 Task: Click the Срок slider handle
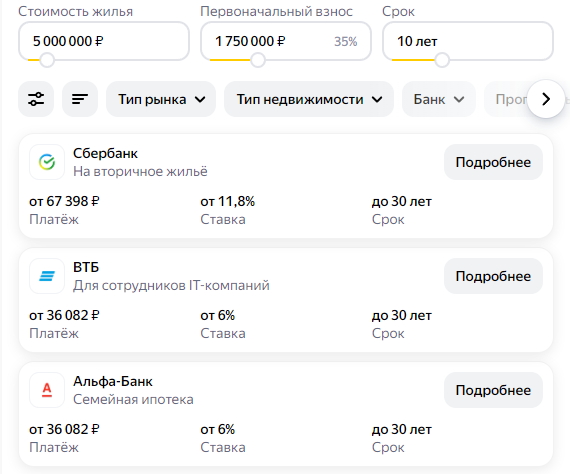442,60
